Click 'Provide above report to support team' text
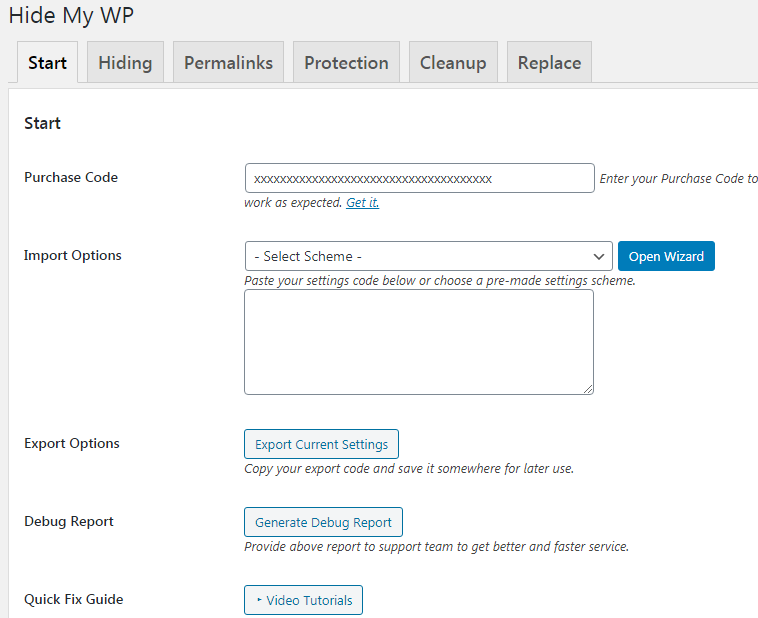This screenshot has width=758, height=618. coord(437,546)
